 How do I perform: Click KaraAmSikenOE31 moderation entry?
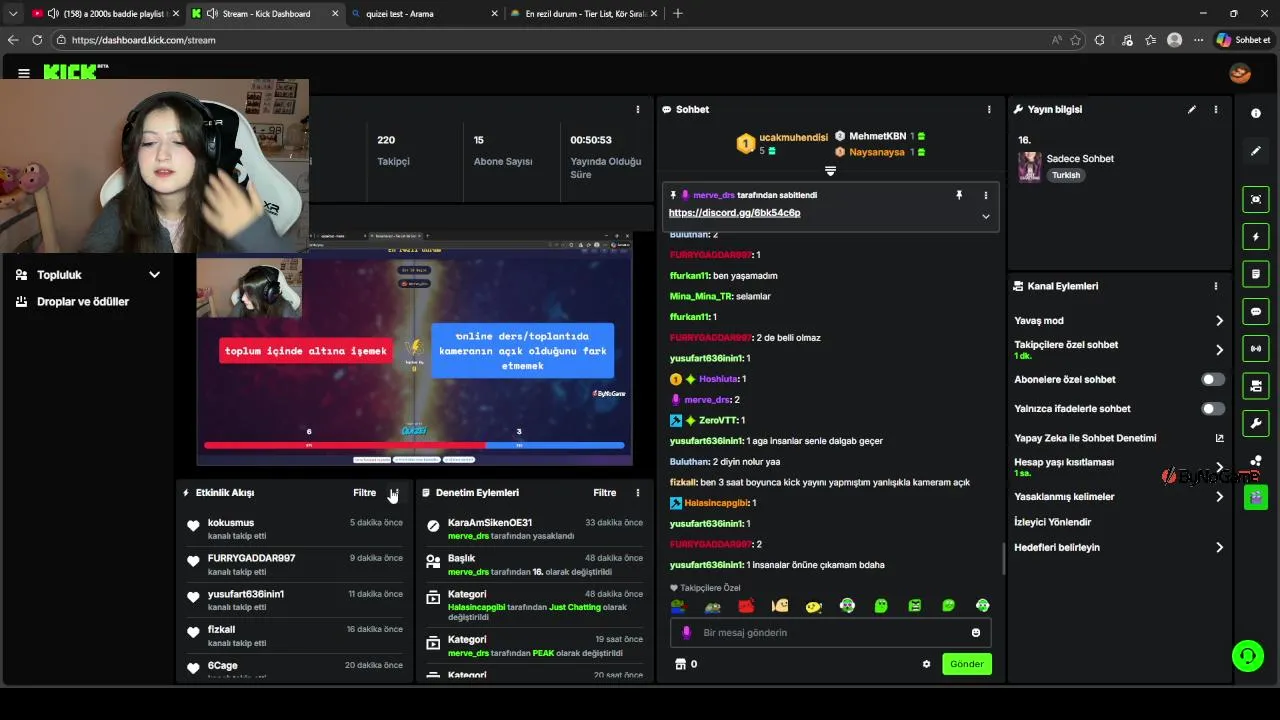coord(535,529)
